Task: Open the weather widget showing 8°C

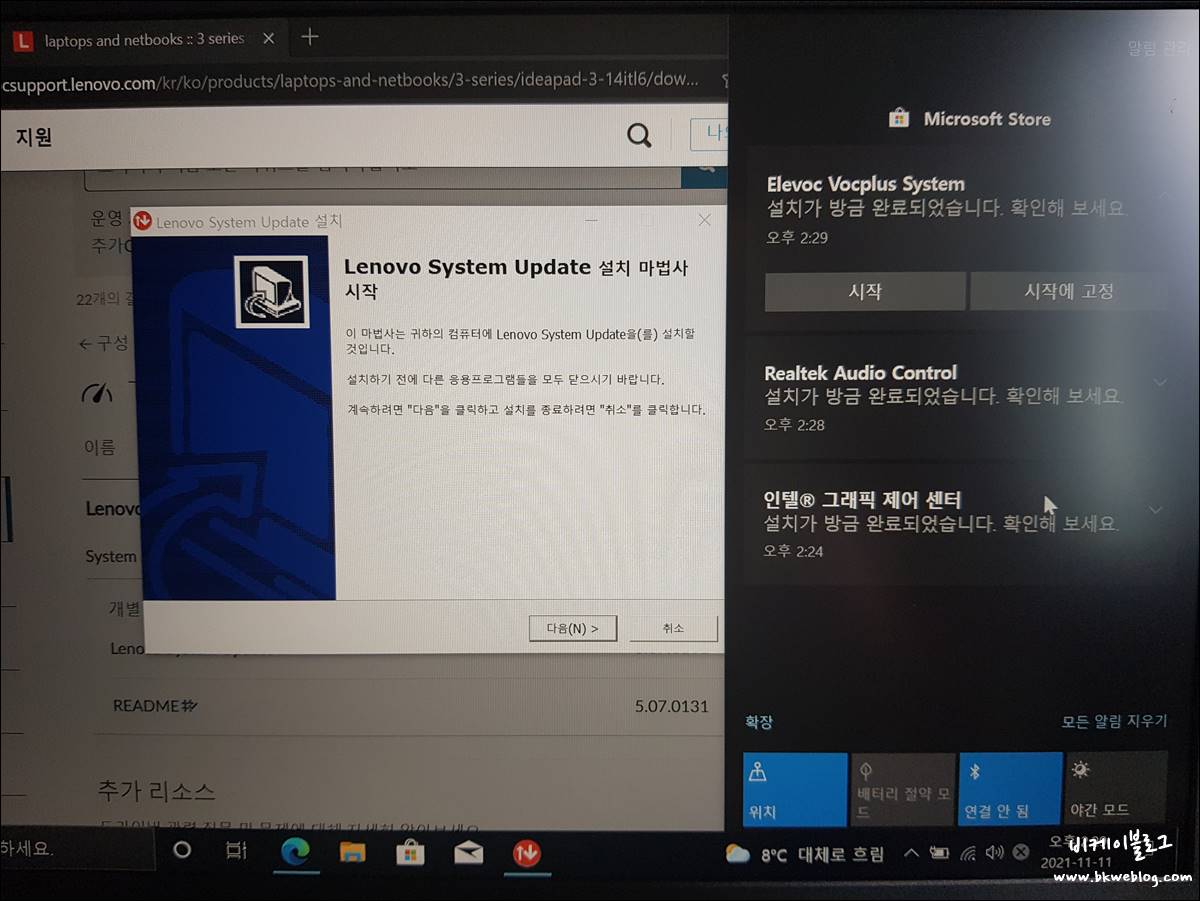Action: coord(805,855)
